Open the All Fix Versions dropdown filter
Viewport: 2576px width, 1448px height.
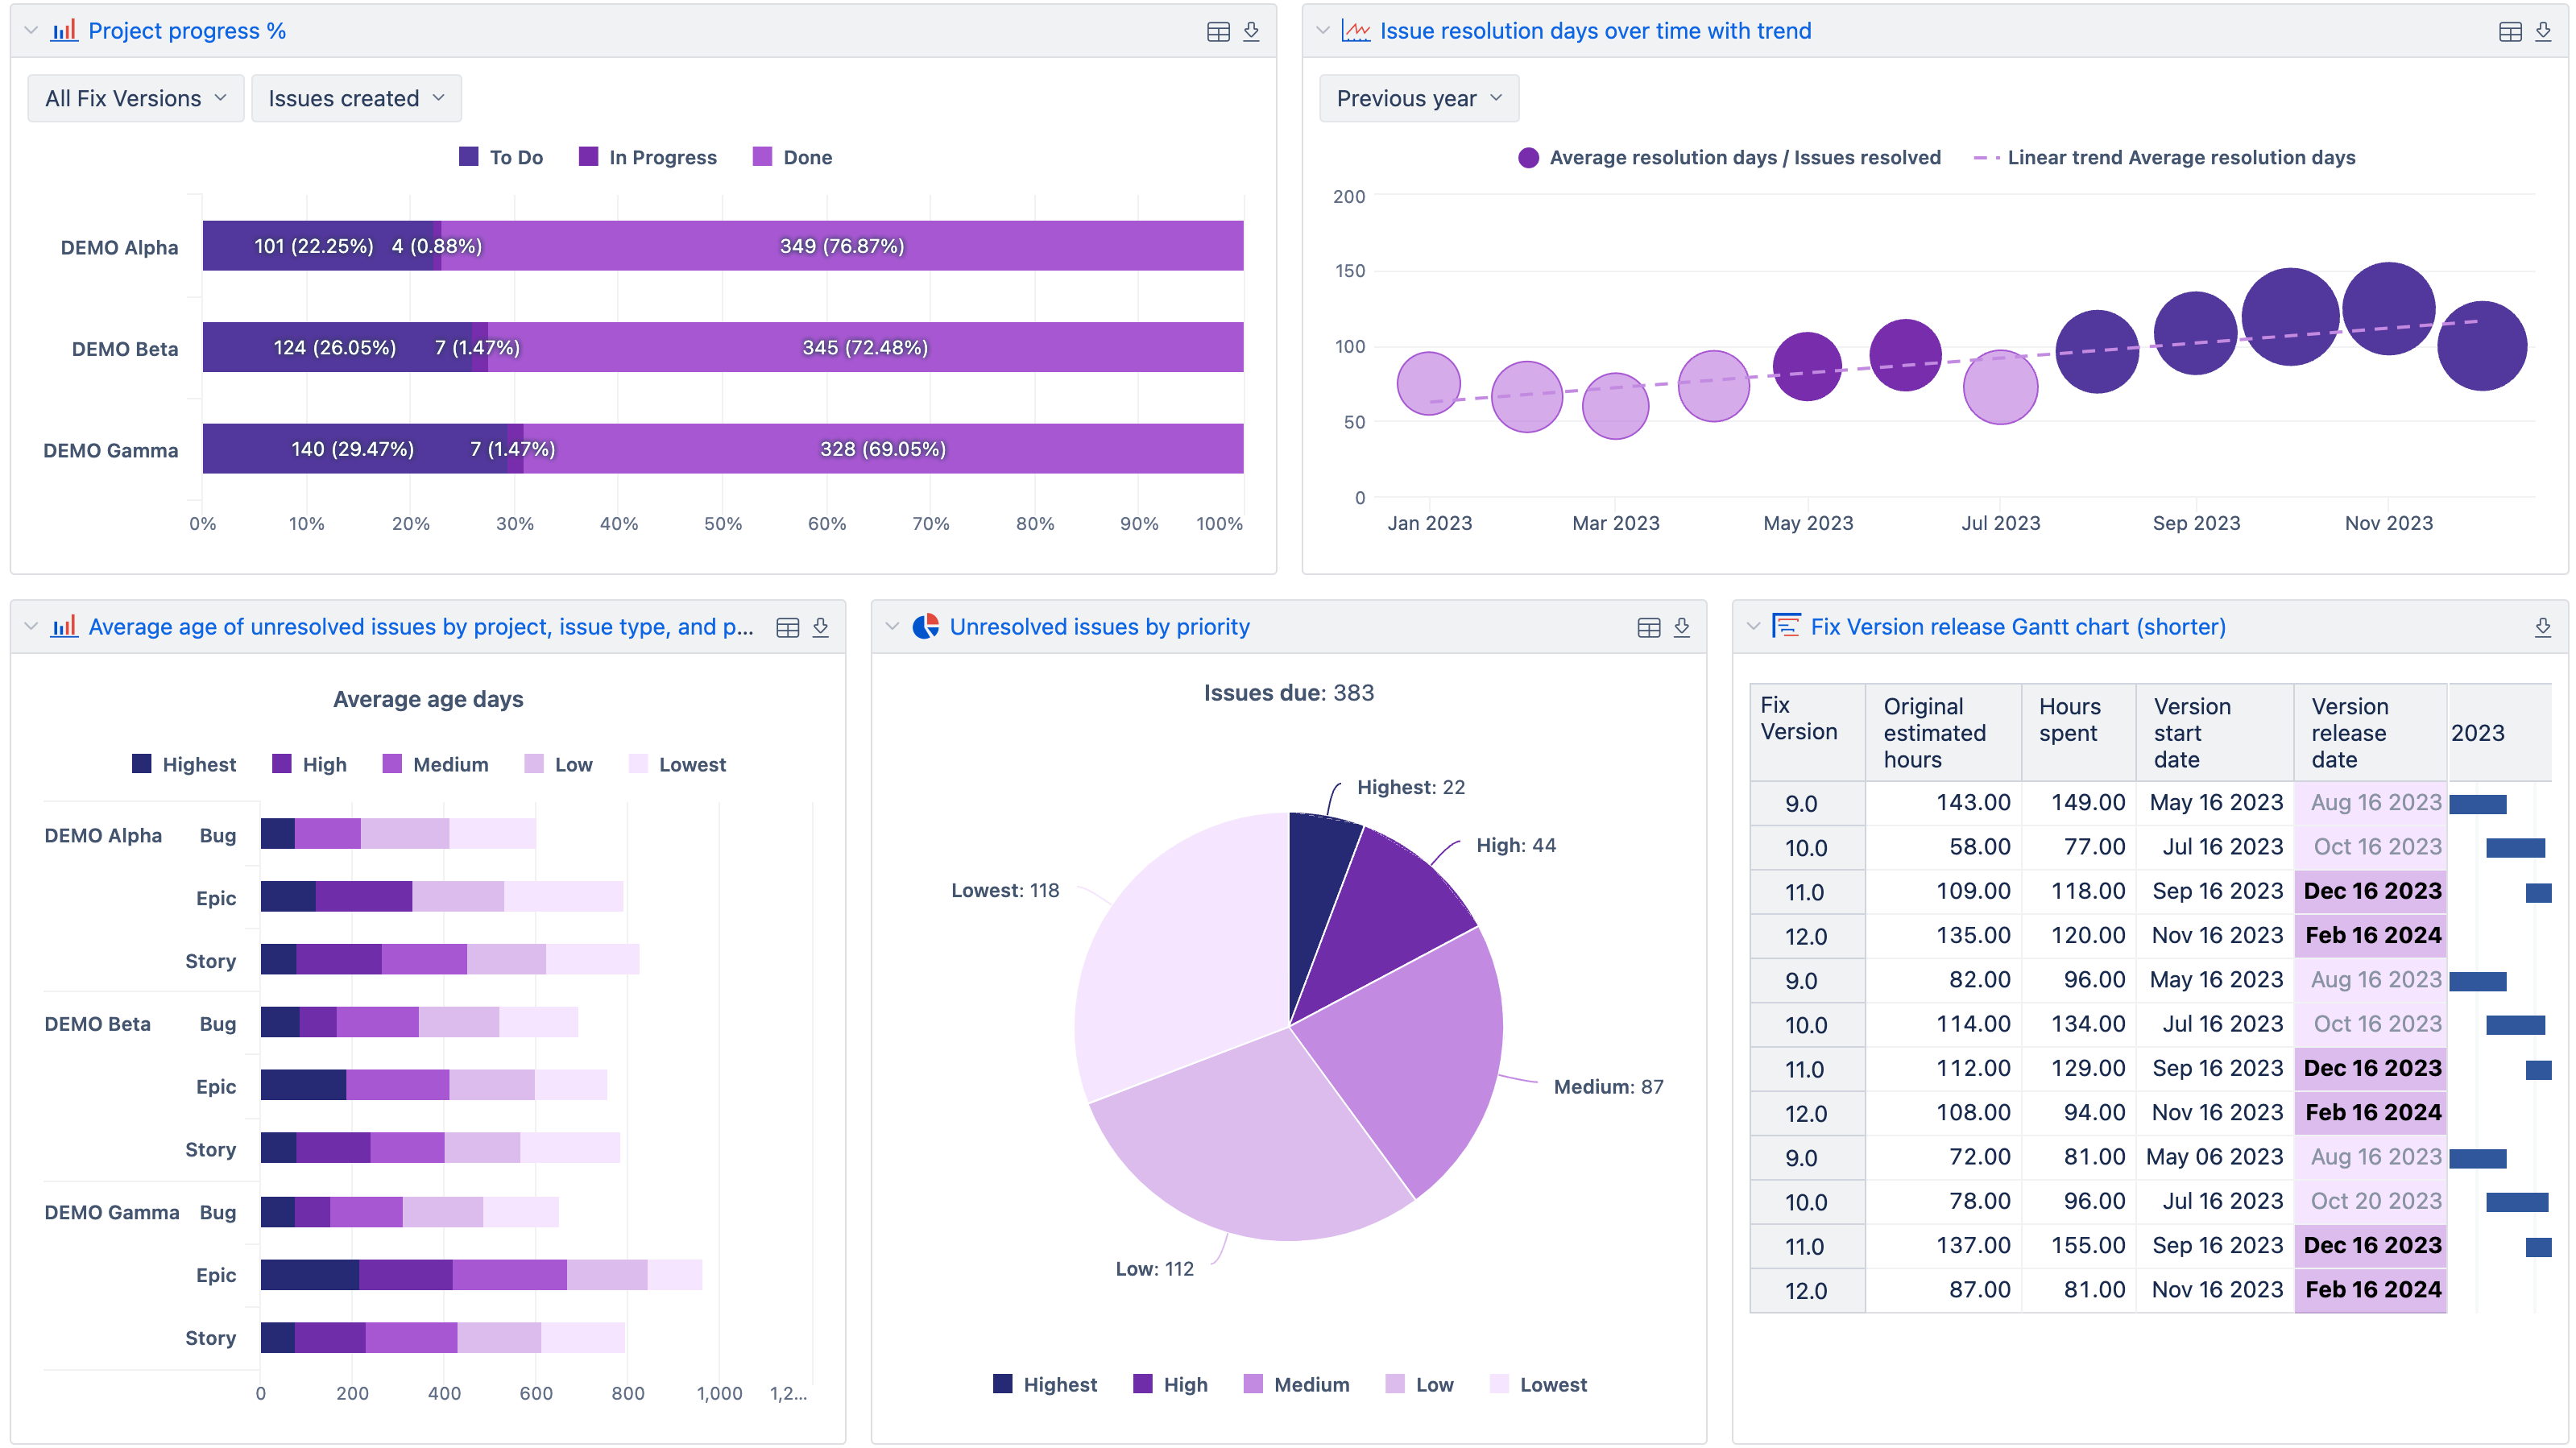pyautogui.click(x=133, y=97)
